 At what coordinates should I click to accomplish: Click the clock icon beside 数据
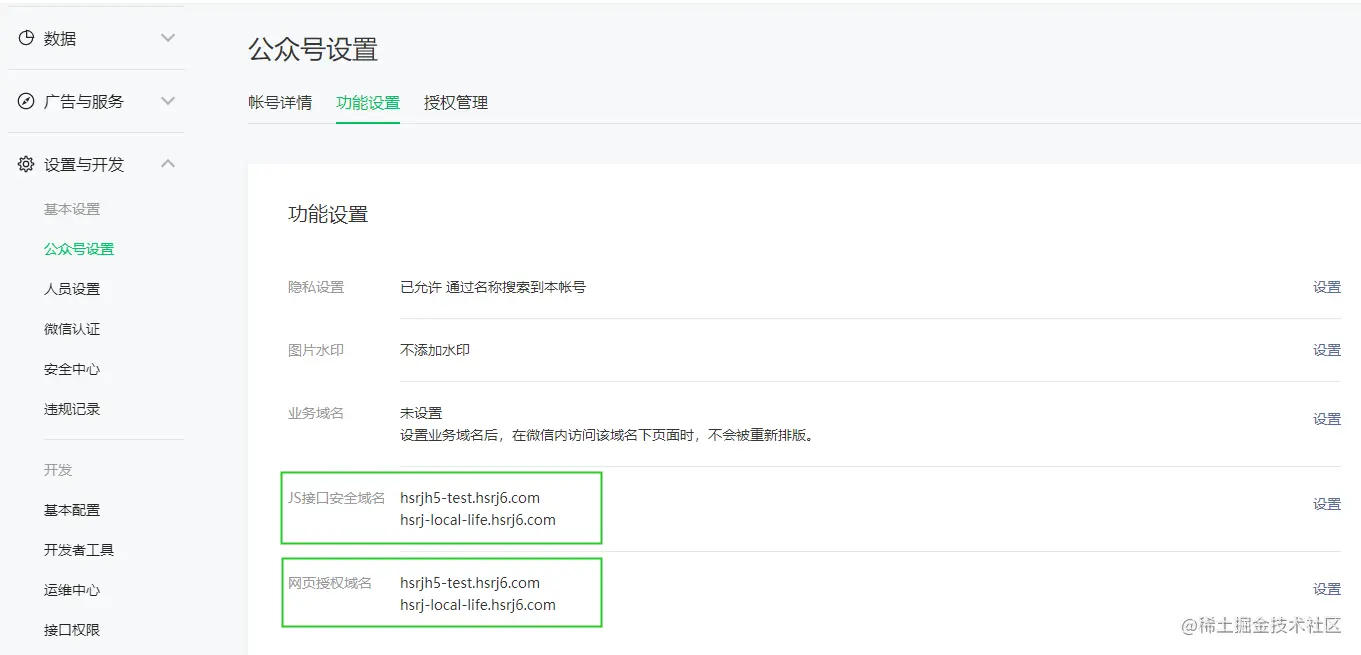pyautogui.click(x=25, y=38)
